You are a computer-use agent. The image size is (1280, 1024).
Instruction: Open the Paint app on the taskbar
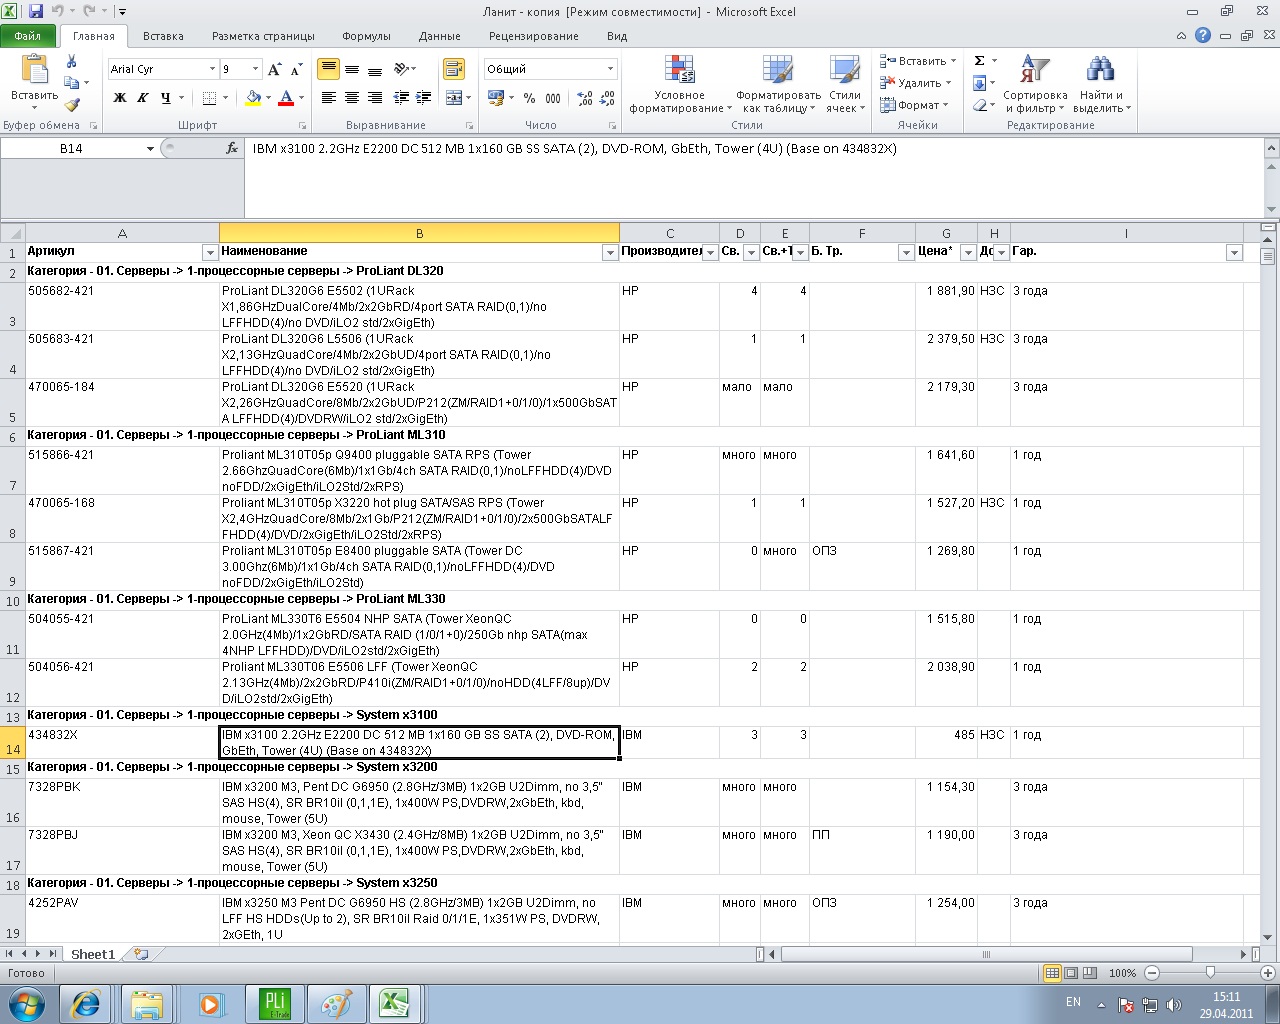[x=336, y=1003]
